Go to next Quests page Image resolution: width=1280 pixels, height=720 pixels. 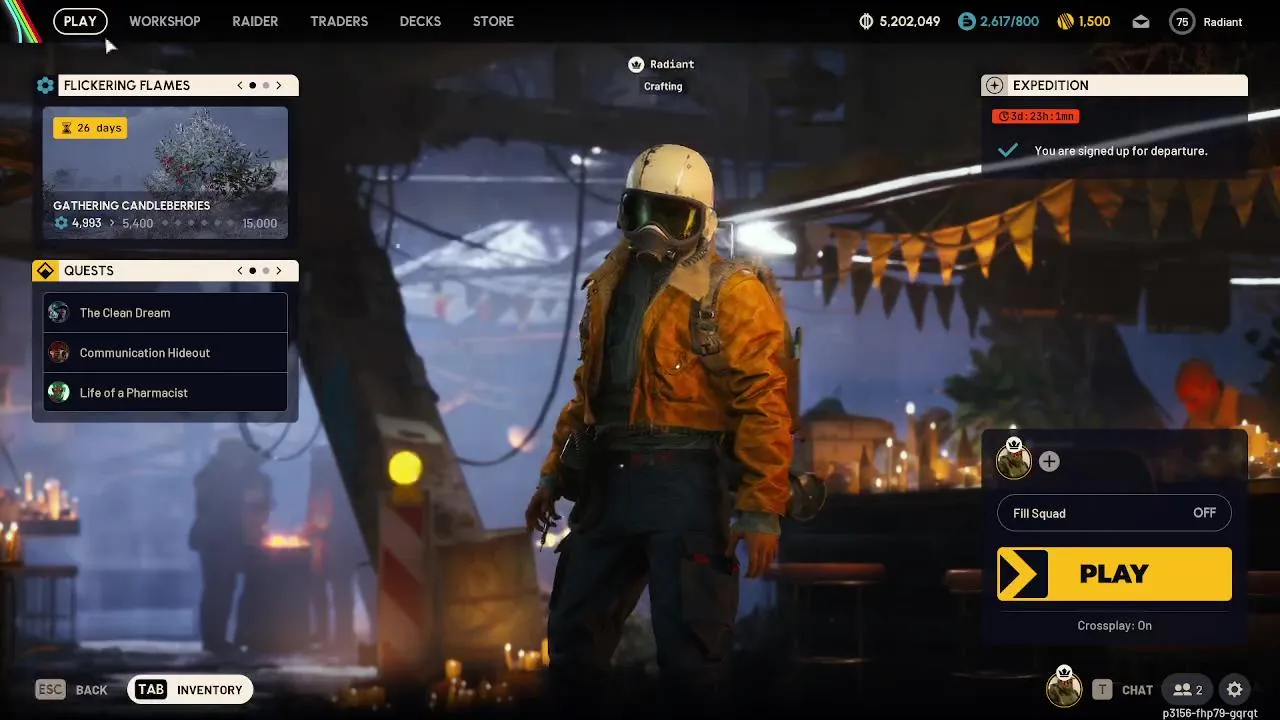279,270
